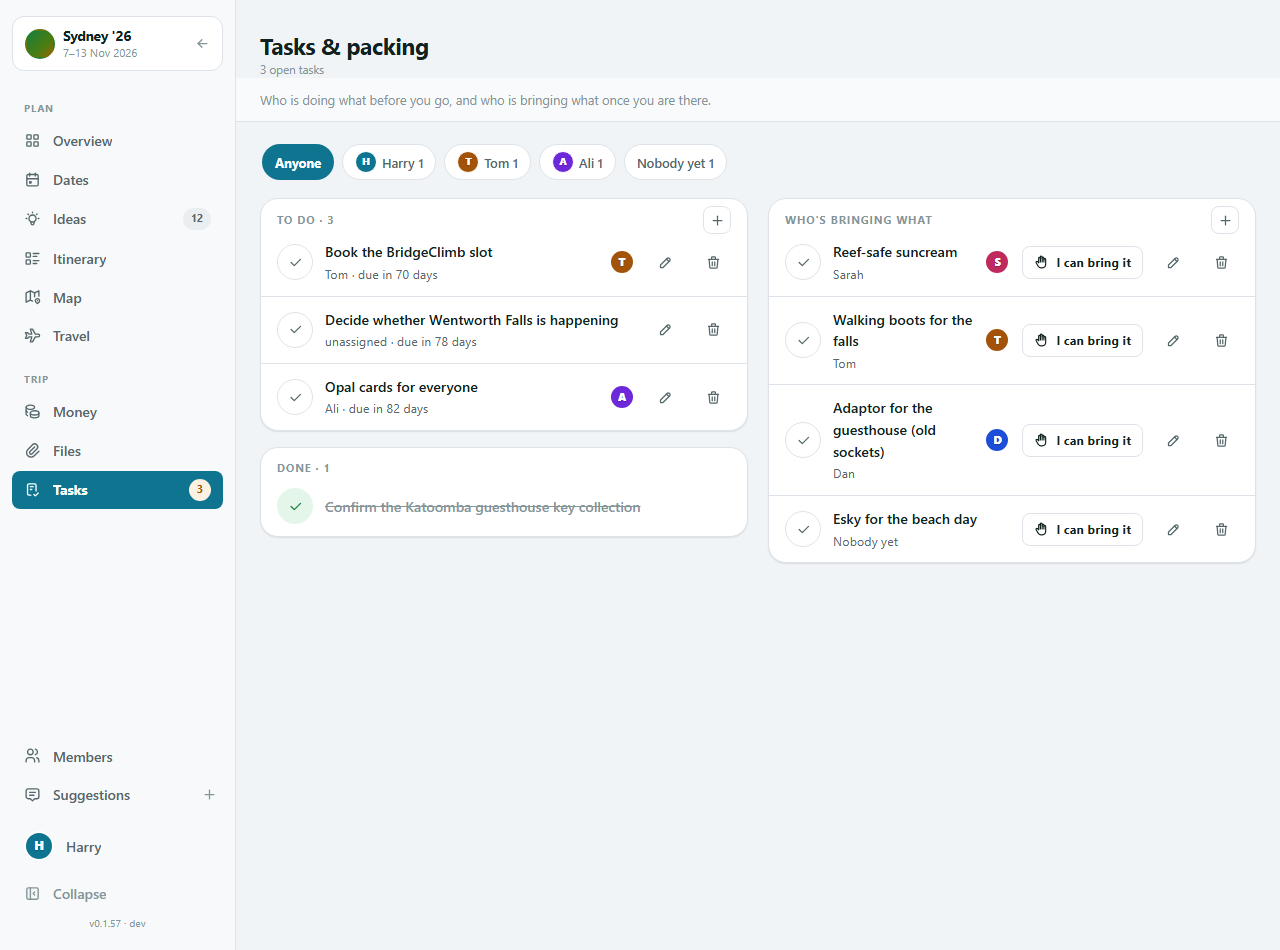1280x950 pixels.
Task: Delete the Reef-safe suncream item
Action: coord(1221,263)
